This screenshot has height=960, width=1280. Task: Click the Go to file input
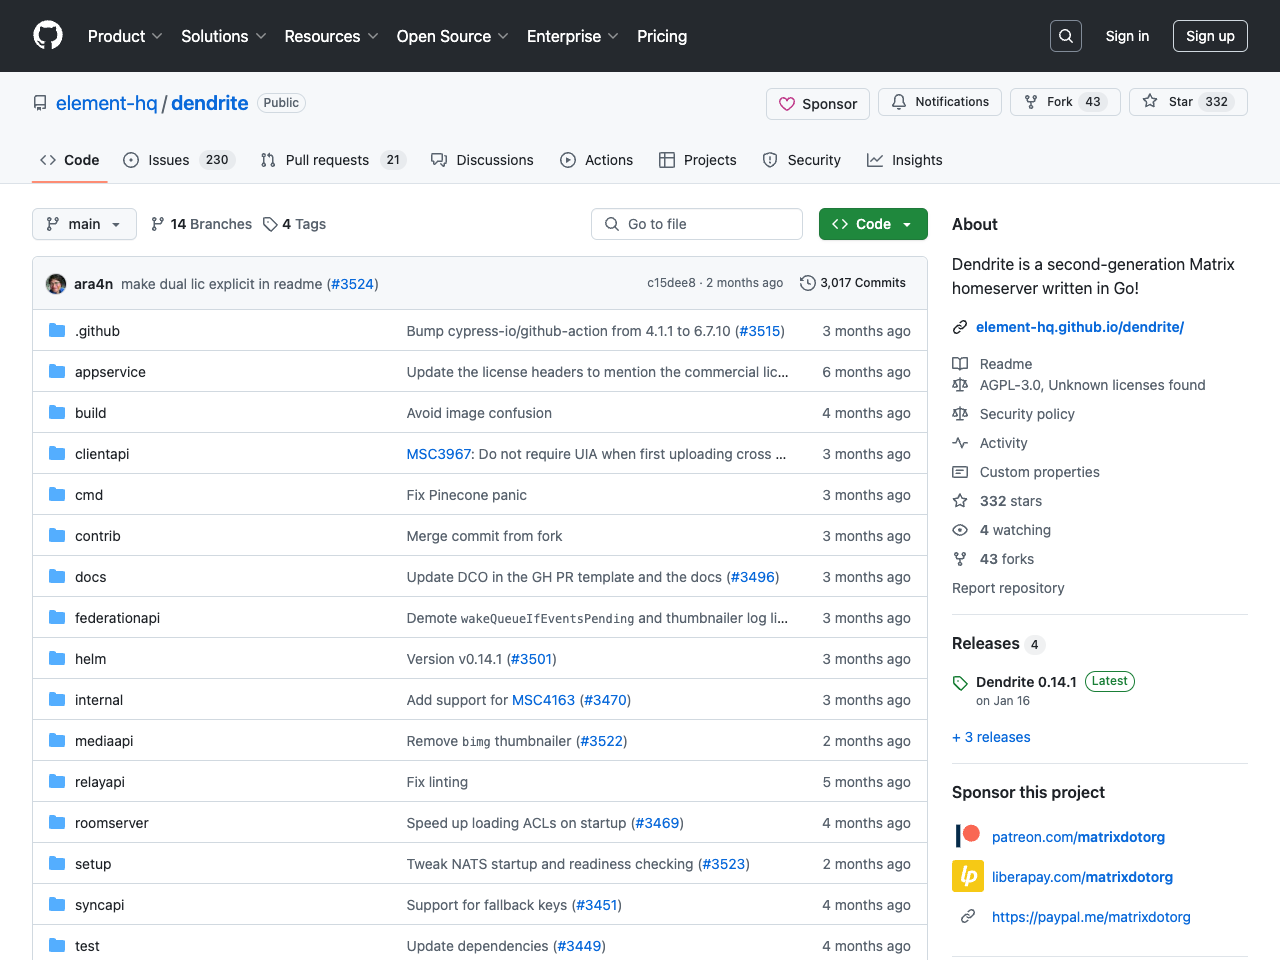click(x=697, y=224)
